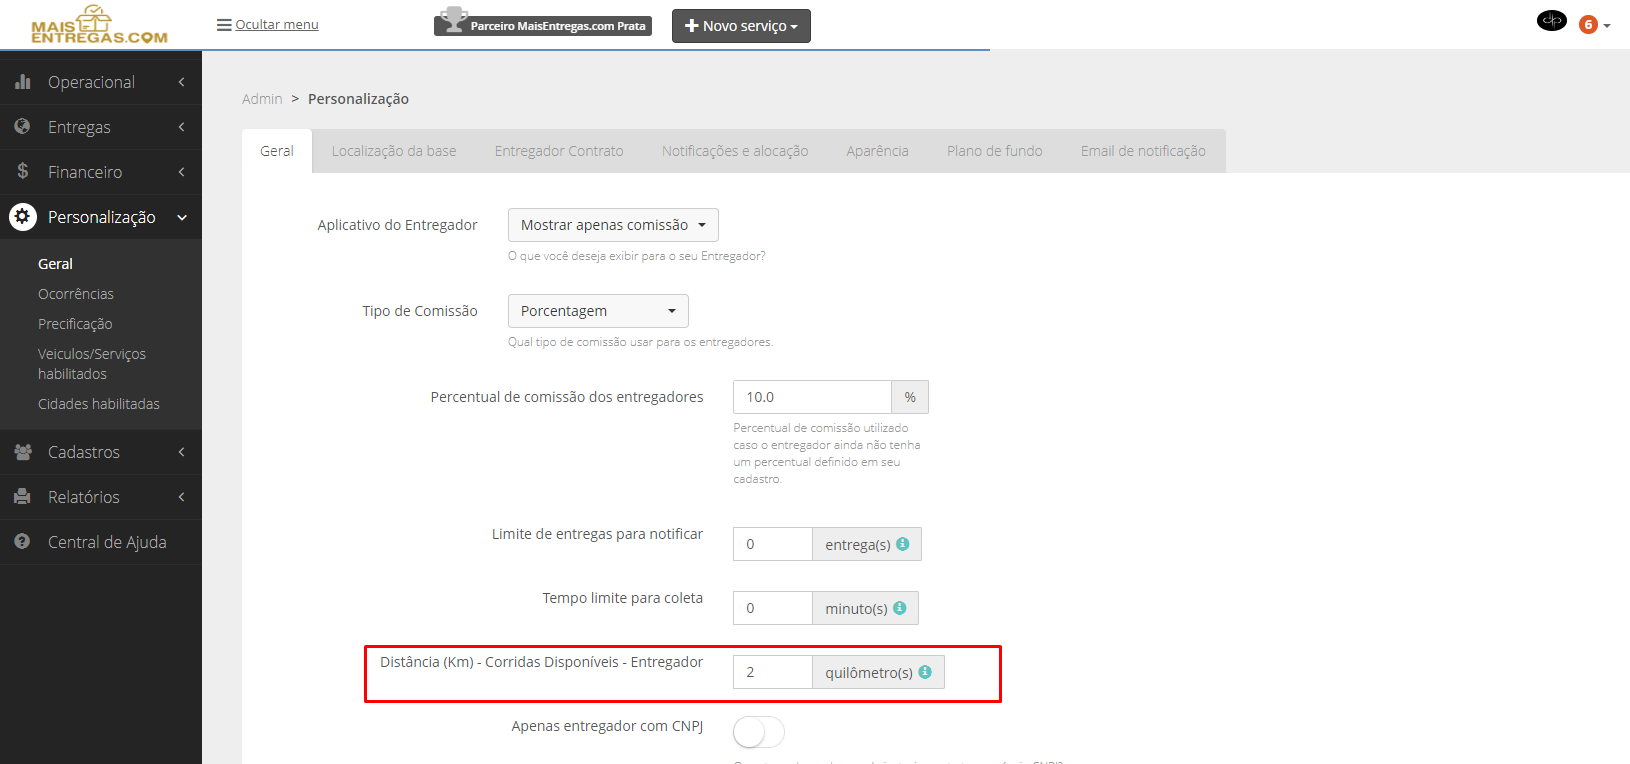The image size is (1630, 764).
Task: Click the hamburger menu icon
Action: (224, 25)
